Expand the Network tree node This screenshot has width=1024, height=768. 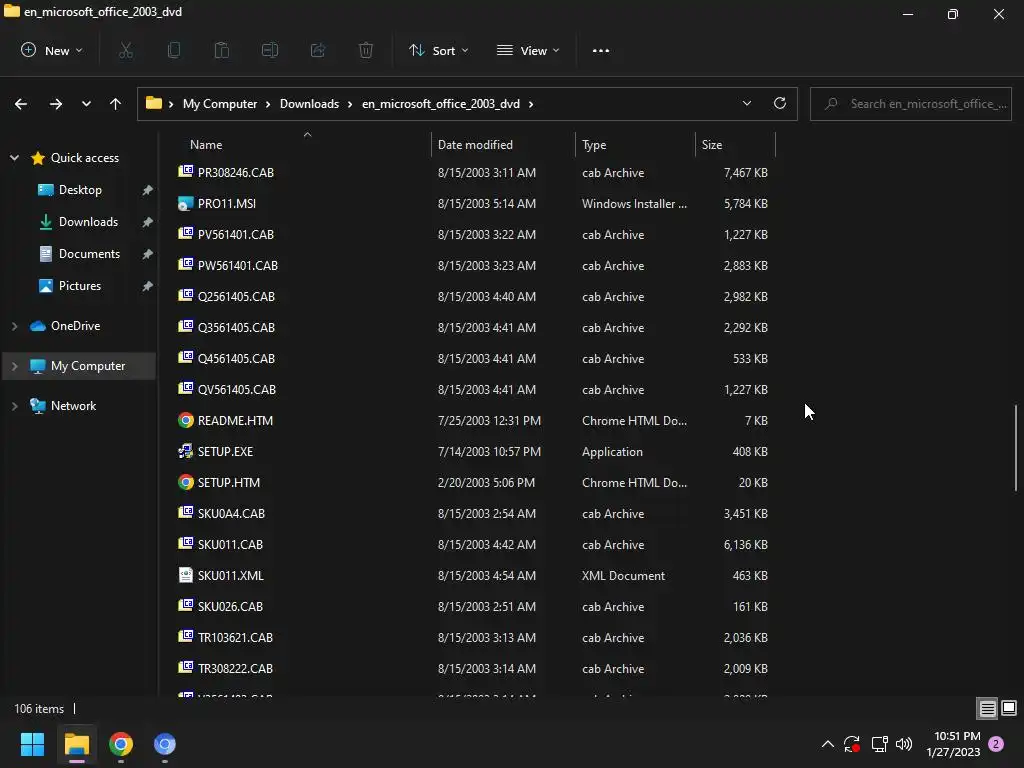click(14, 406)
